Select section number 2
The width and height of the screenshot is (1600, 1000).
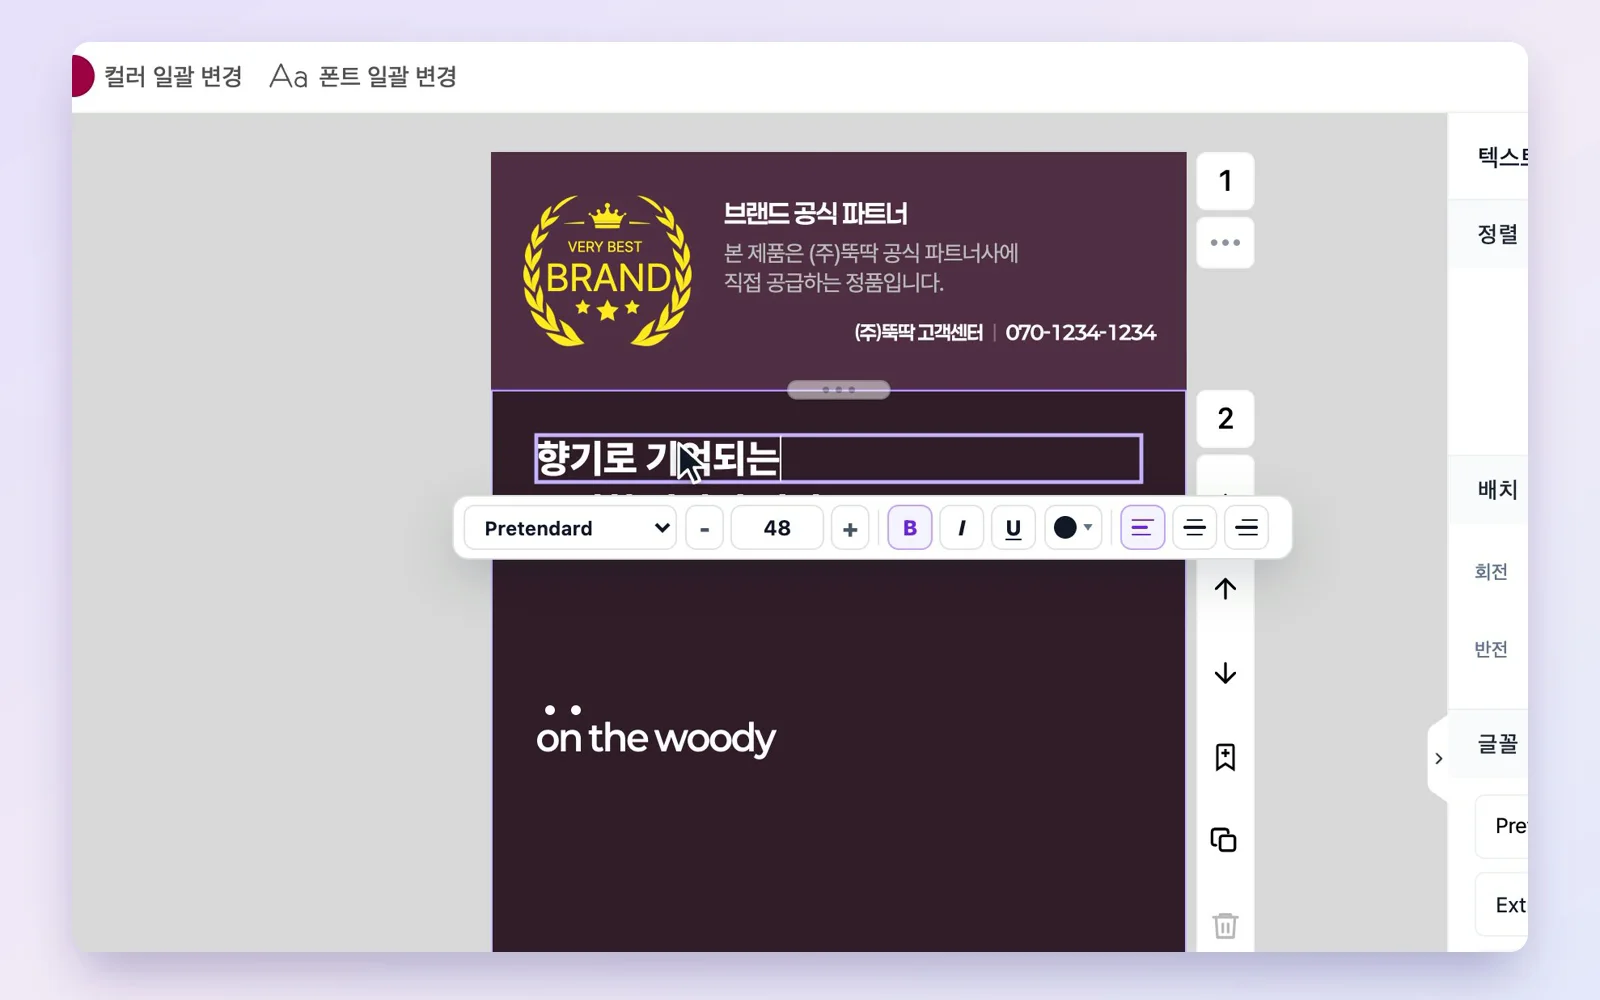point(1225,419)
